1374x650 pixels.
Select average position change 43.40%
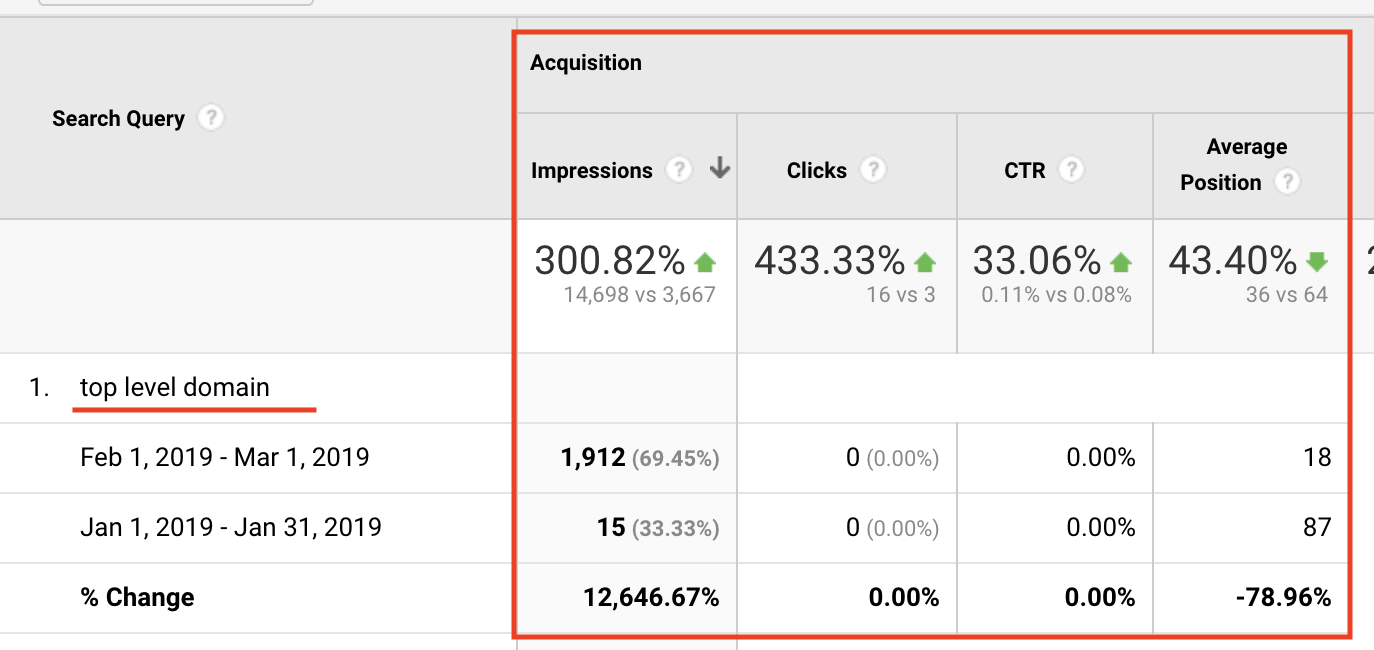(1233, 261)
